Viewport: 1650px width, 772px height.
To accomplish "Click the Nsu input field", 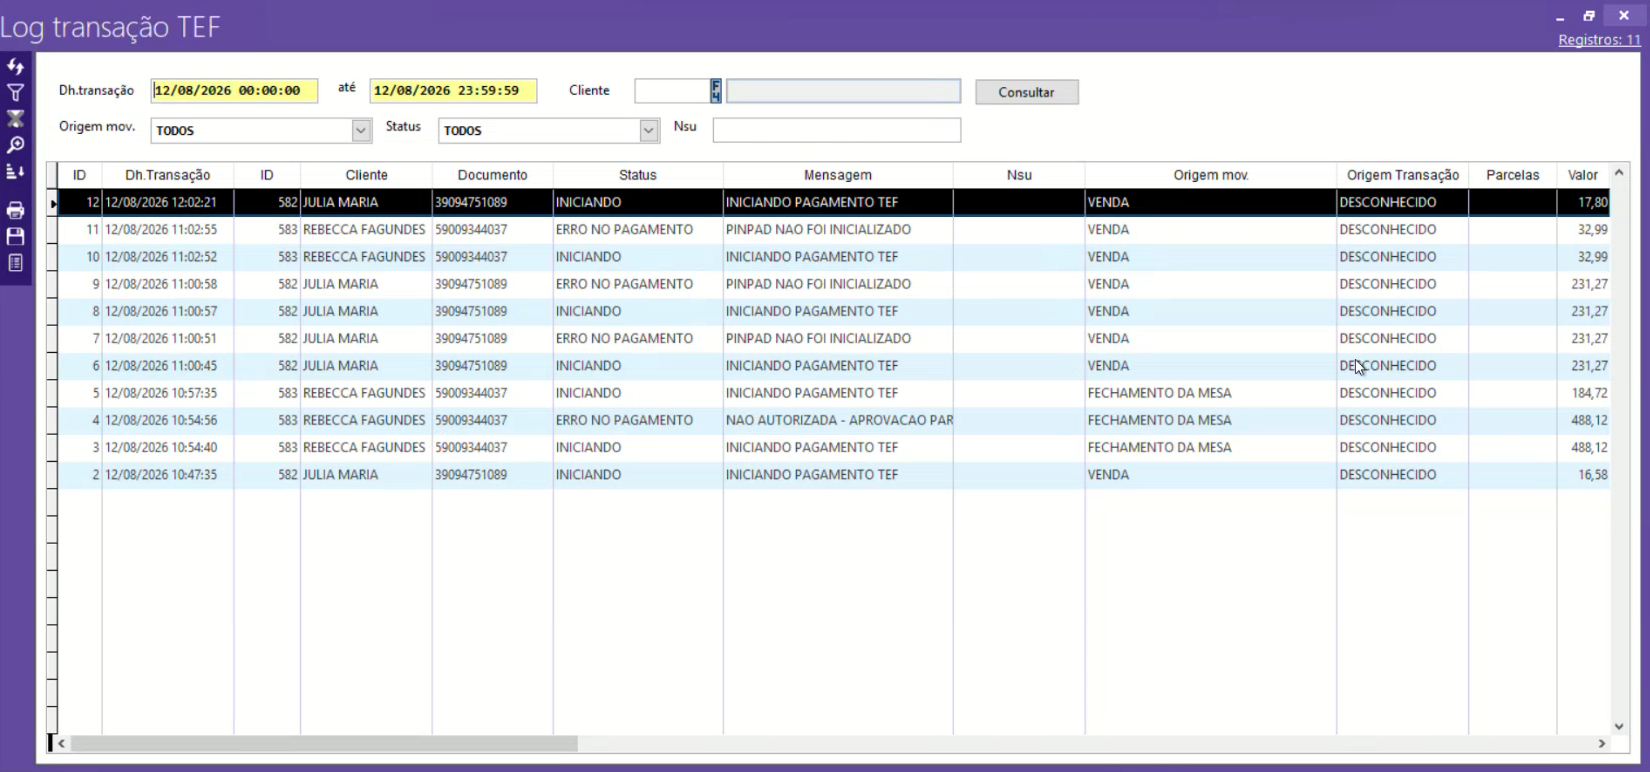I will point(836,130).
